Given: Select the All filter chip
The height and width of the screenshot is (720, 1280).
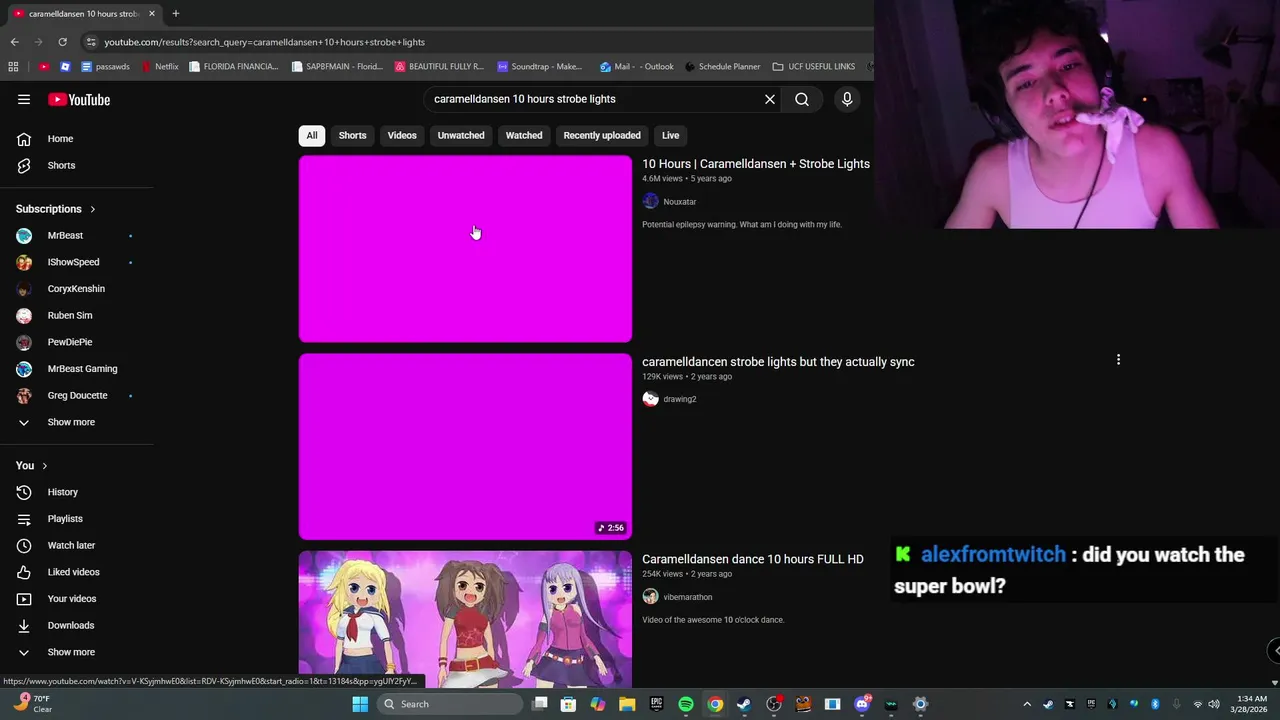Looking at the screenshot, I should point(312,135).
